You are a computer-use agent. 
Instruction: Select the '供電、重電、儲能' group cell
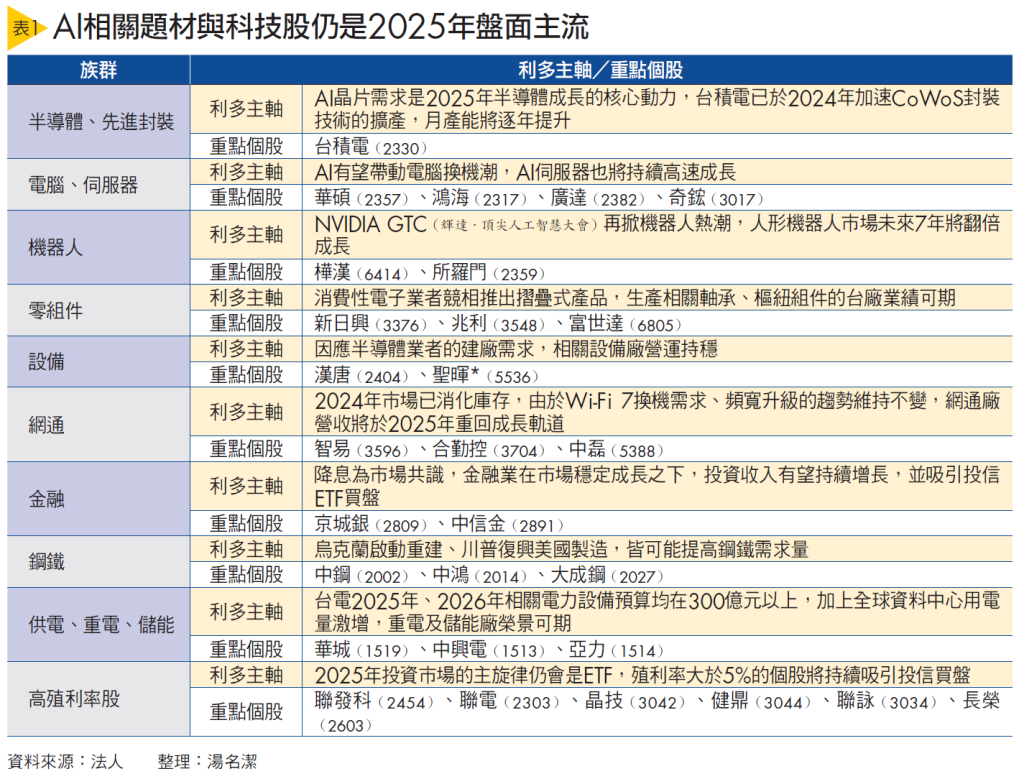point(99,625)
